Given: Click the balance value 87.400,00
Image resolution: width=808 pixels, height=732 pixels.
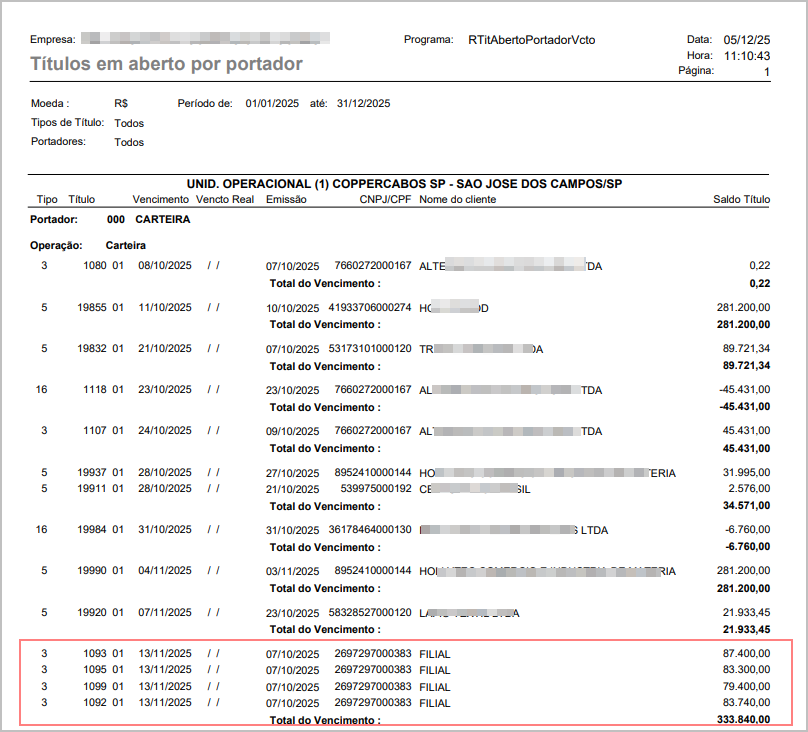Looking at the screenshot, I should point(744,653).
